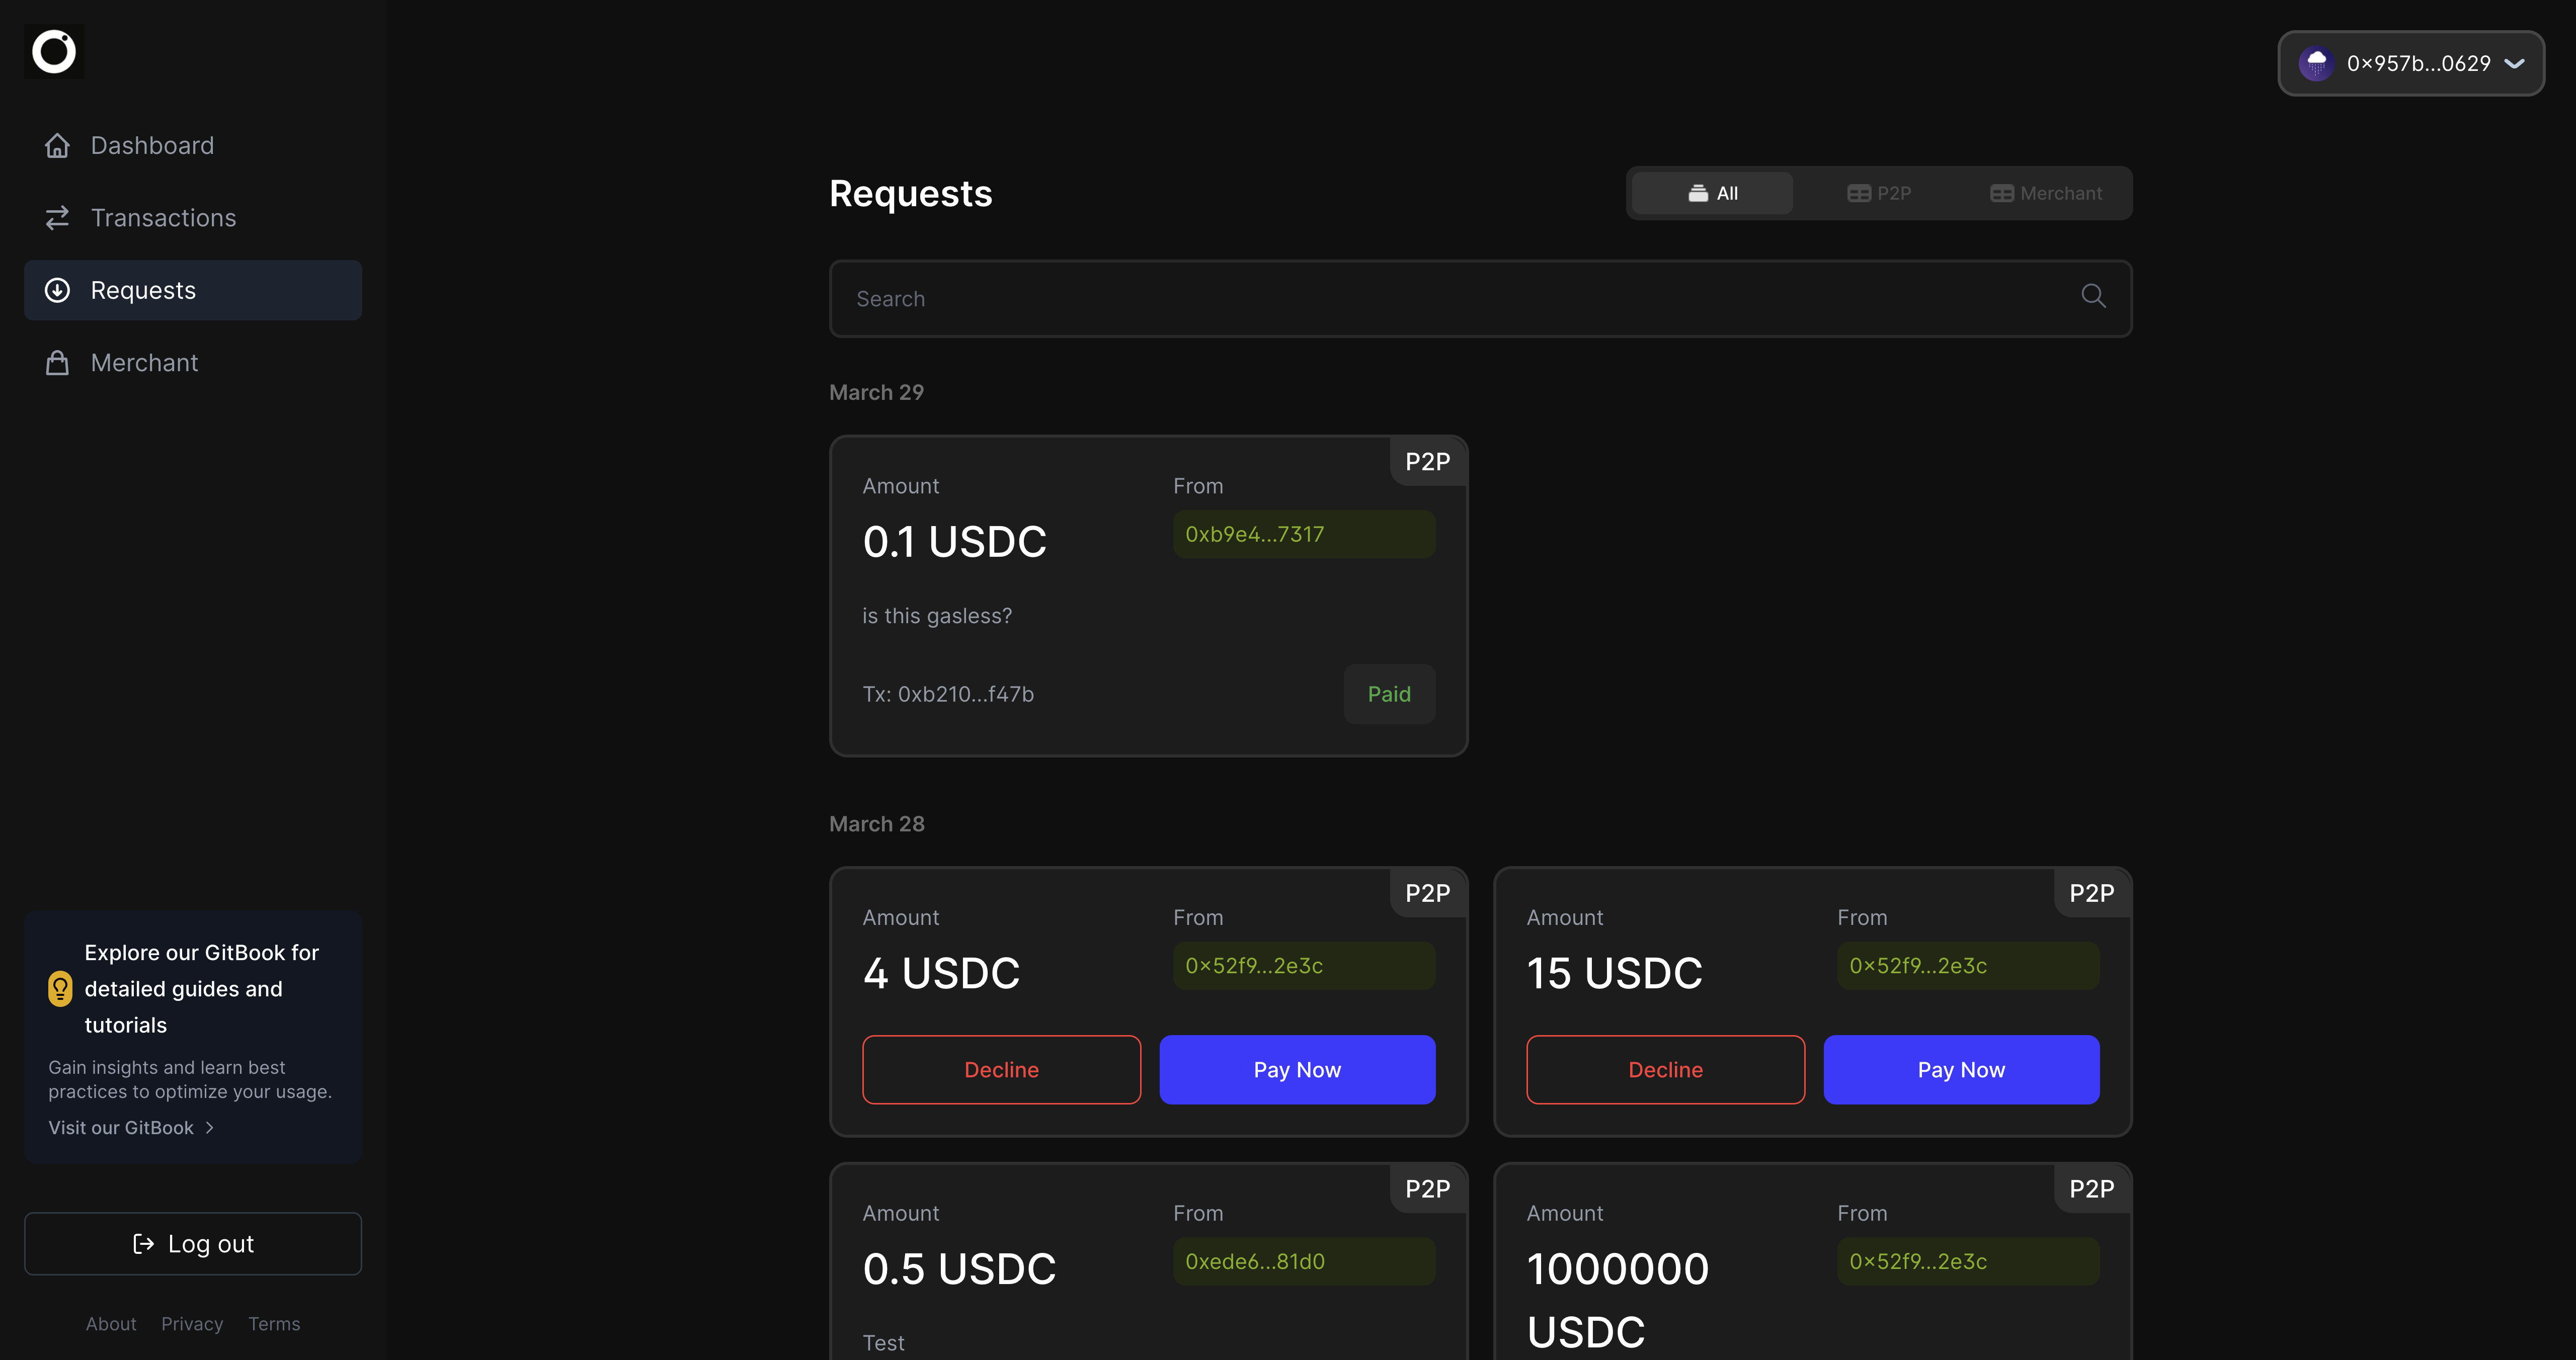Click the wallet avatar icon
The width and height of the screenshot is (2576, 1360).
[x=2316, y=64]
